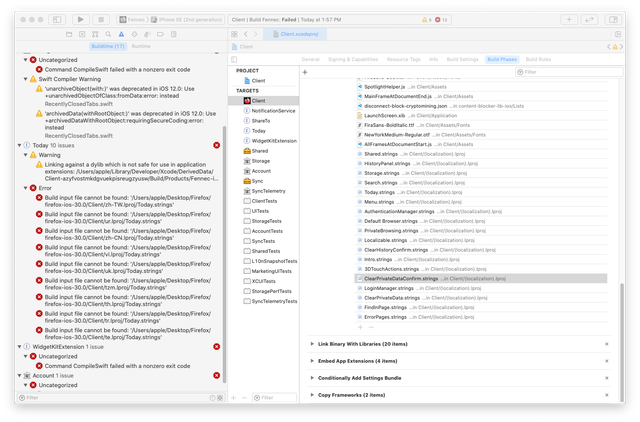The image size is (640, 422).
Task: Stop the running task with the Stop button
Action: tap(101, 19)
